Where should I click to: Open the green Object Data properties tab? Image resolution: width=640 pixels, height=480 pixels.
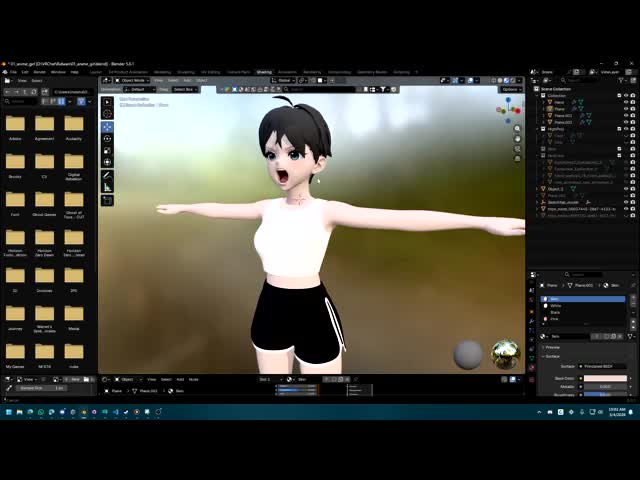pyautogui.click(x=532, y=358)
